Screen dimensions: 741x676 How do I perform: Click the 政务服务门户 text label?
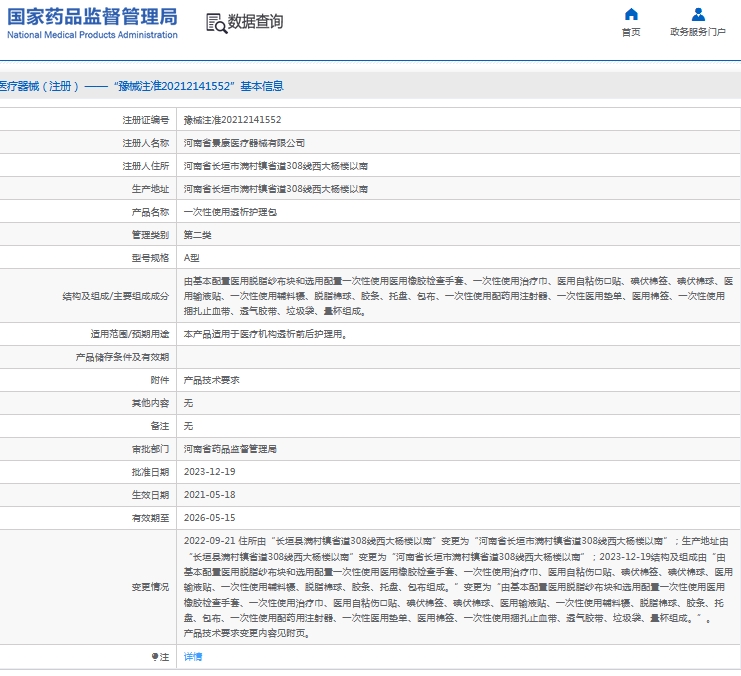[698, 32]
